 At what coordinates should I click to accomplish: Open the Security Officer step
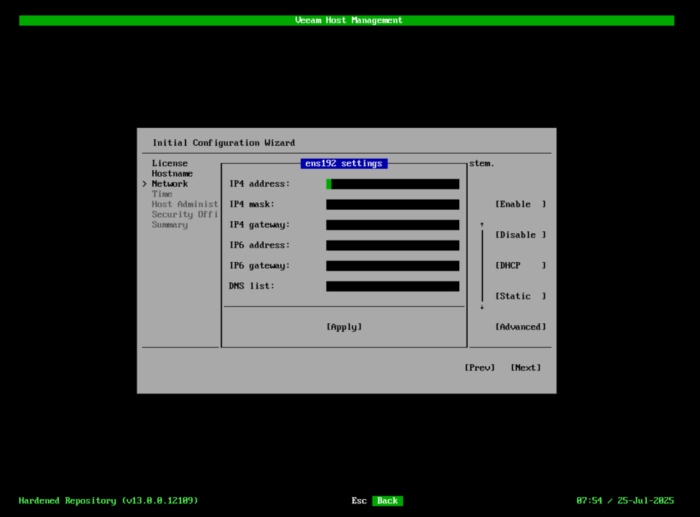pyautogui.click(x=185, y=214)
